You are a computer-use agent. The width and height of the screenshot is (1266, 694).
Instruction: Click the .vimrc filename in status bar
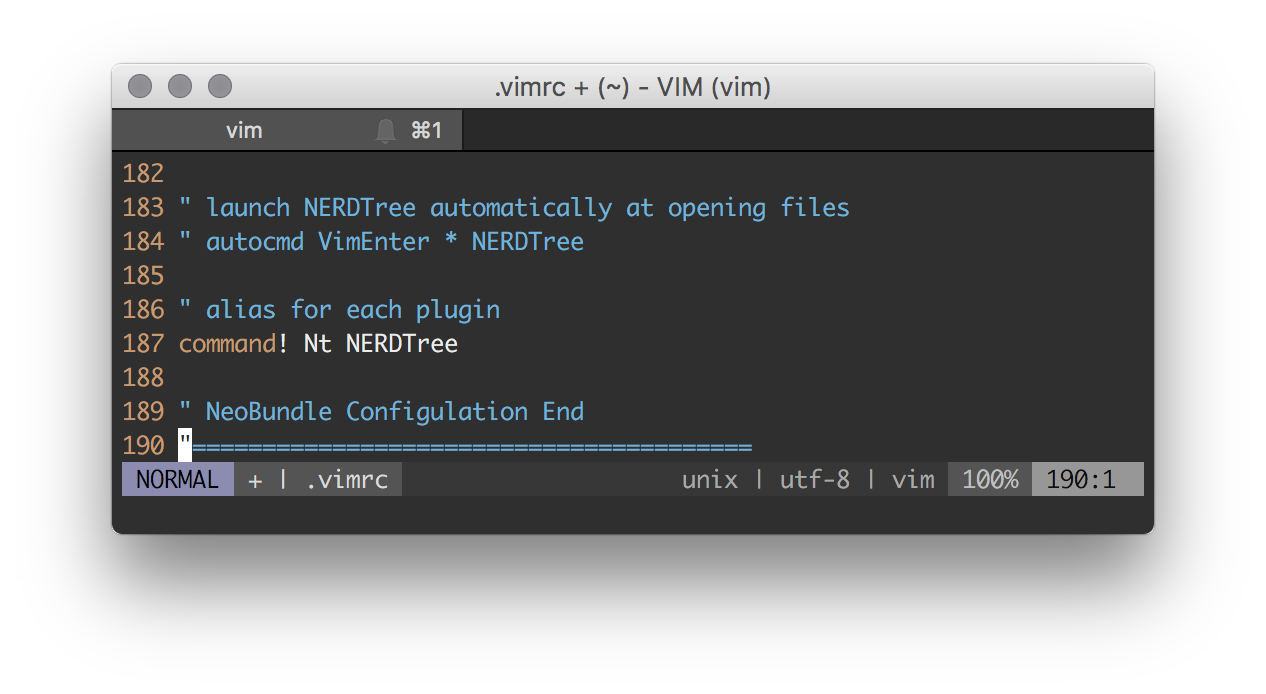346,480
